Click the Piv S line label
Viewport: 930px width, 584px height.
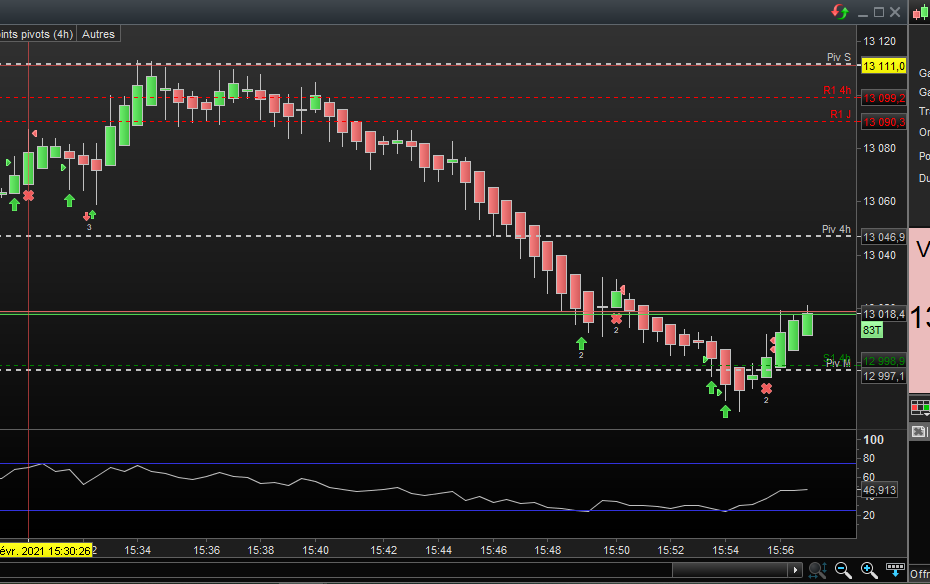(x=839, y=57)
